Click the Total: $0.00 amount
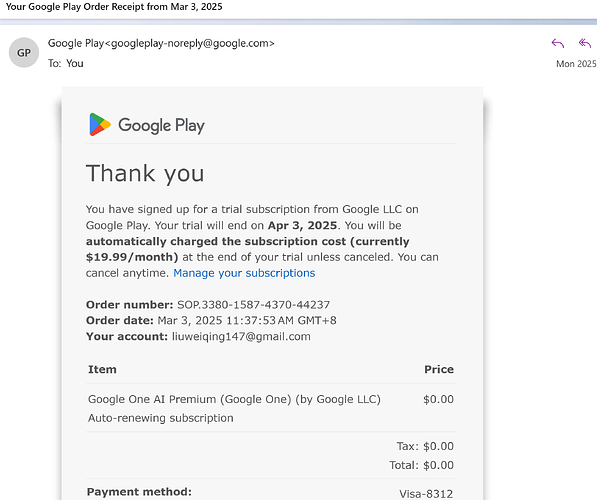The height and width of the screenshot is (500, 597). 421,465
